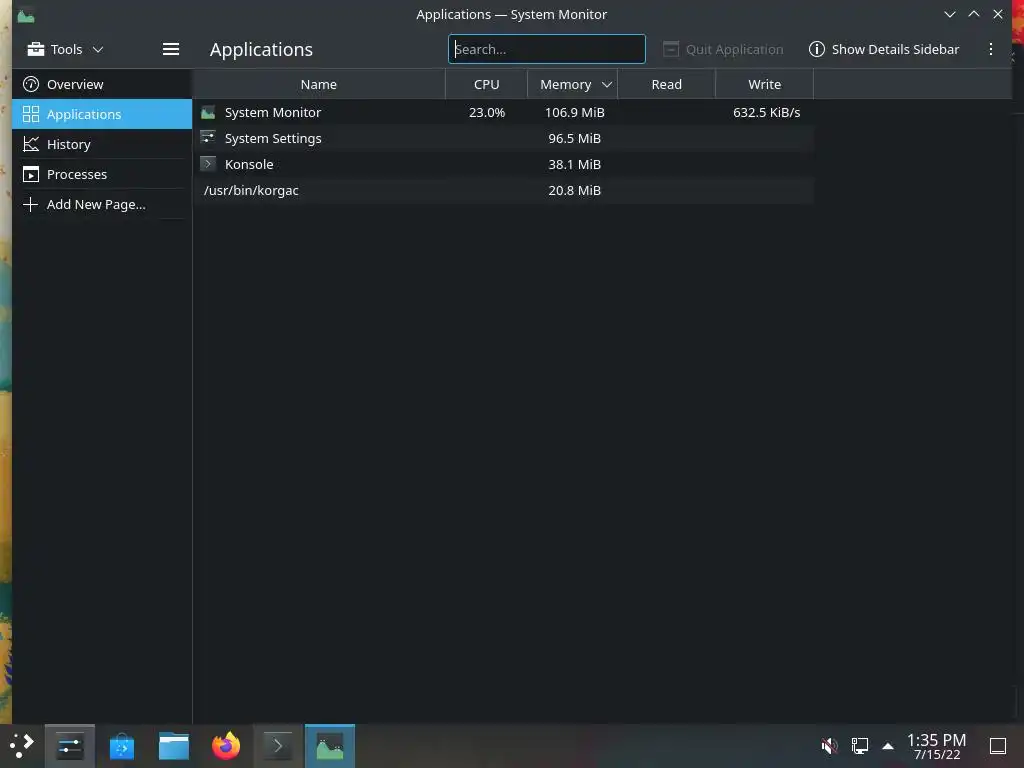The width and height of the screenshot is (1024, 768).
Task: Click the 632.5 KiB/s write value
Action: [766, 112]
